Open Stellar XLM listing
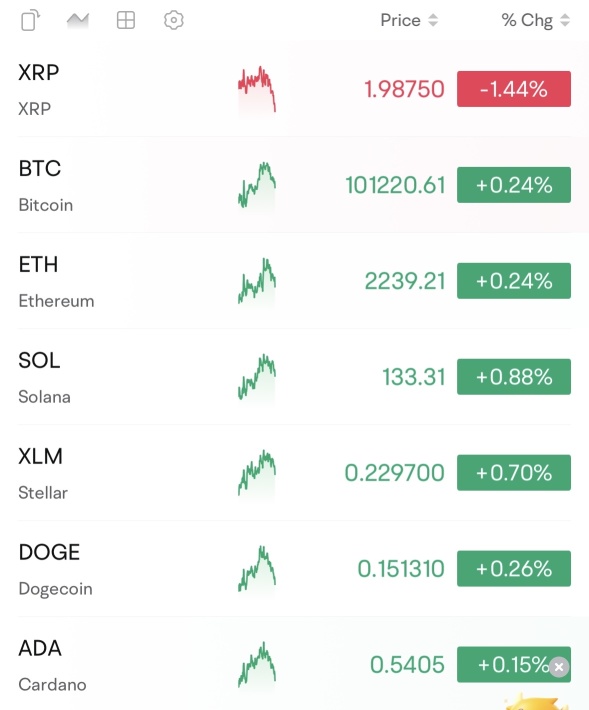Viewport: 589px width, 710px height. click(x=294, y=473)
